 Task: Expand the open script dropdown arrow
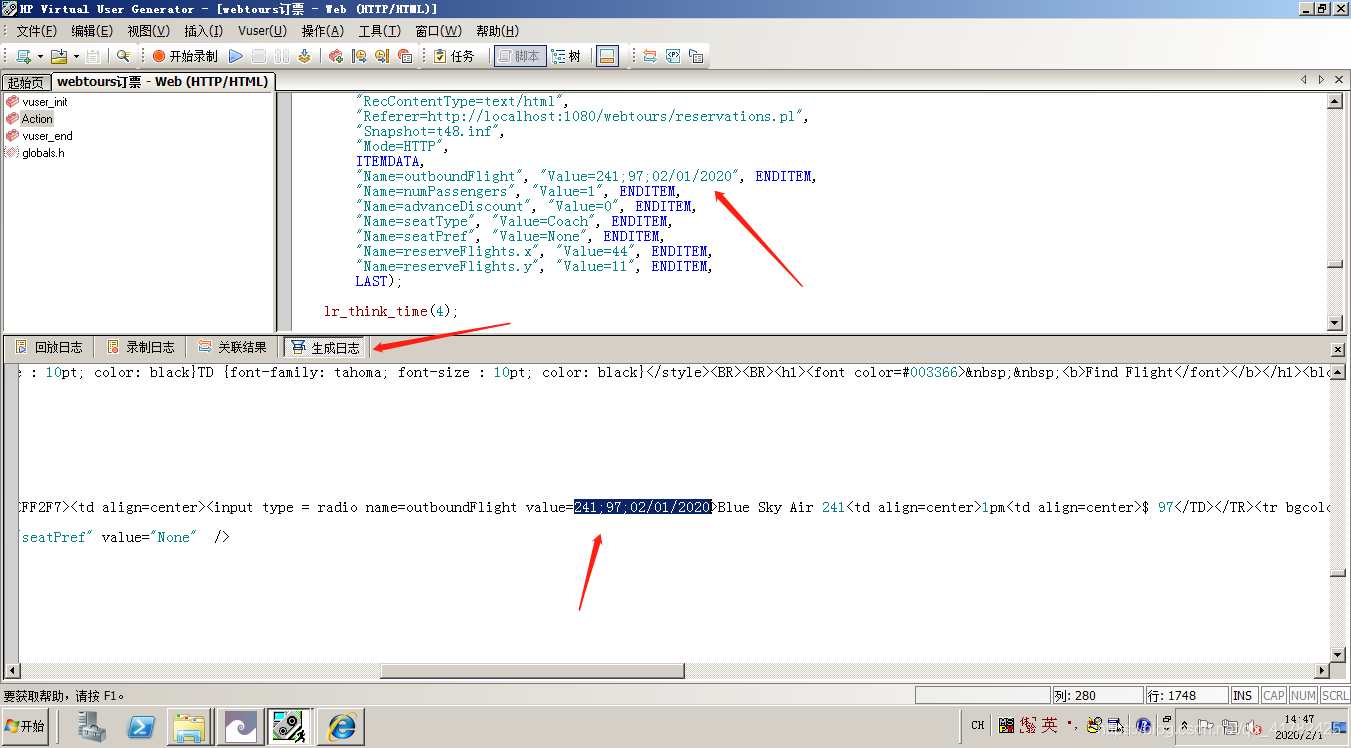pyautogui.click(x=75, y=56)
